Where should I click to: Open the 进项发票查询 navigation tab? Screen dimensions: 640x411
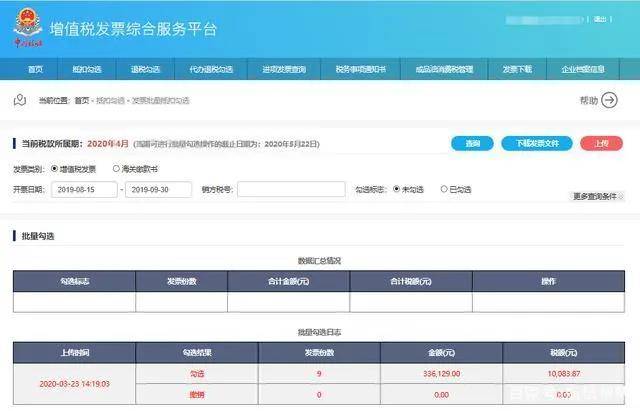284,69
